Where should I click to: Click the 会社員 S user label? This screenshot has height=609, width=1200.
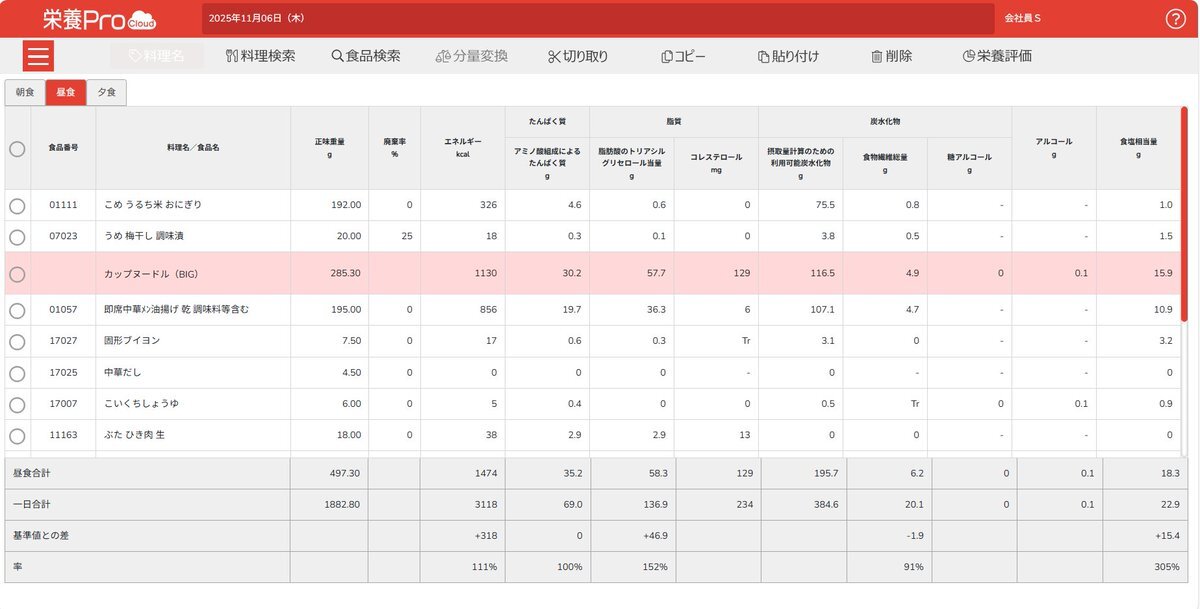click(1023, 18)
